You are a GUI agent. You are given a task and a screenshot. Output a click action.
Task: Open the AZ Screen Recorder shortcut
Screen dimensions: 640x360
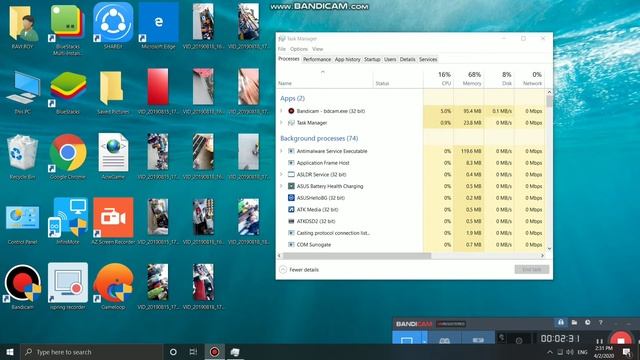pos(113,221)
